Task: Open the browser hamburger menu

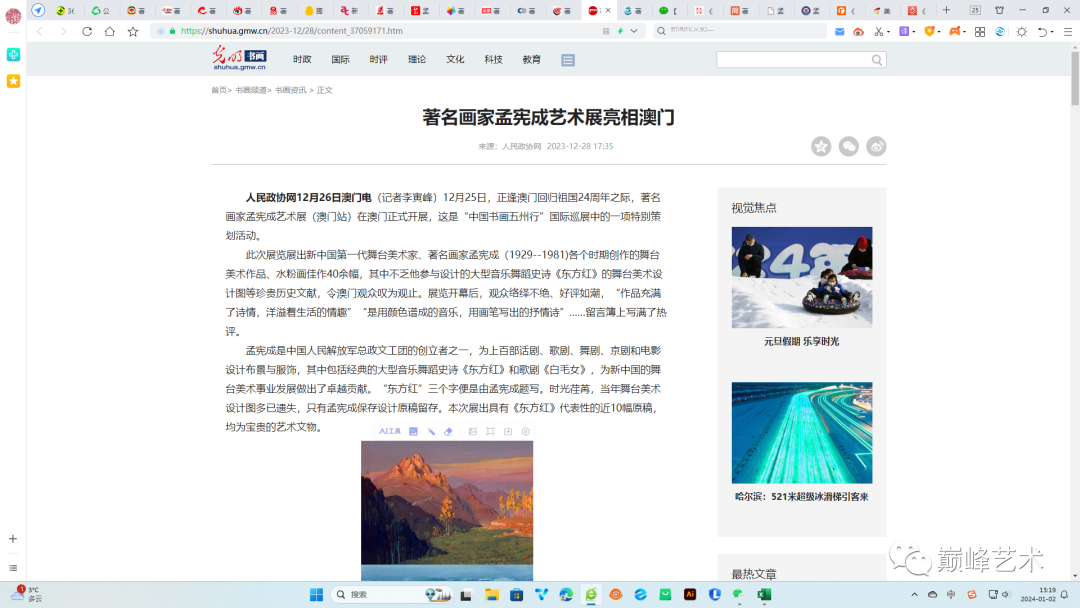Action: click(x=1066, y=31)
